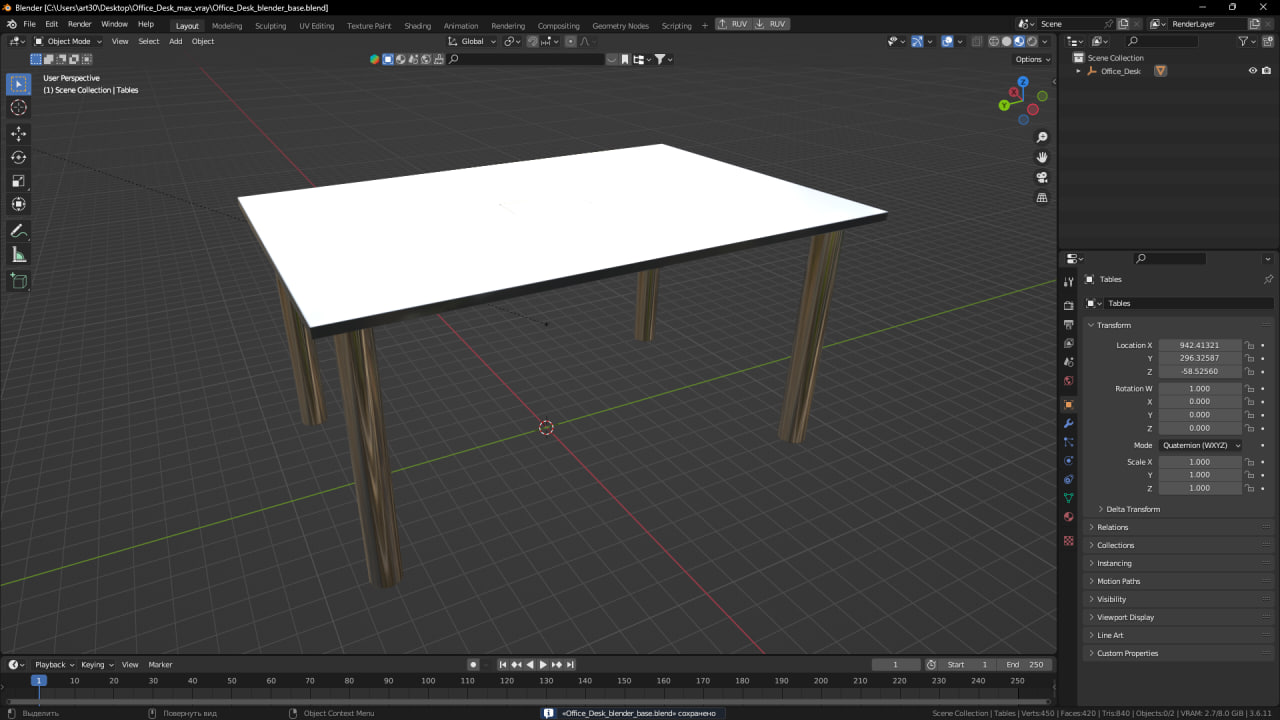1280x720 pixels.
Task: Toggle viewport overlays button
Action: 947,41
